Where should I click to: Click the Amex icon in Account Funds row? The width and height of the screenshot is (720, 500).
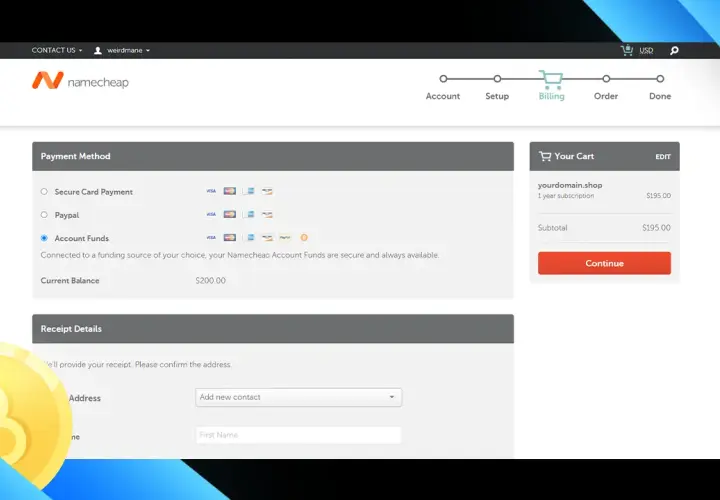(x=248, y=237)
